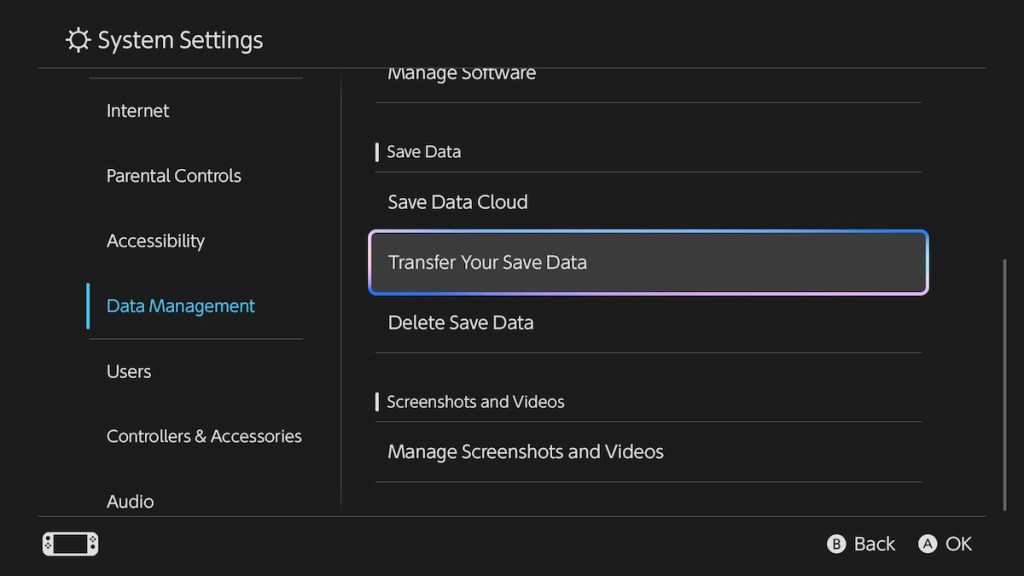Open Manage Software settings
The image size is (1024, 576).
[461, 73]
